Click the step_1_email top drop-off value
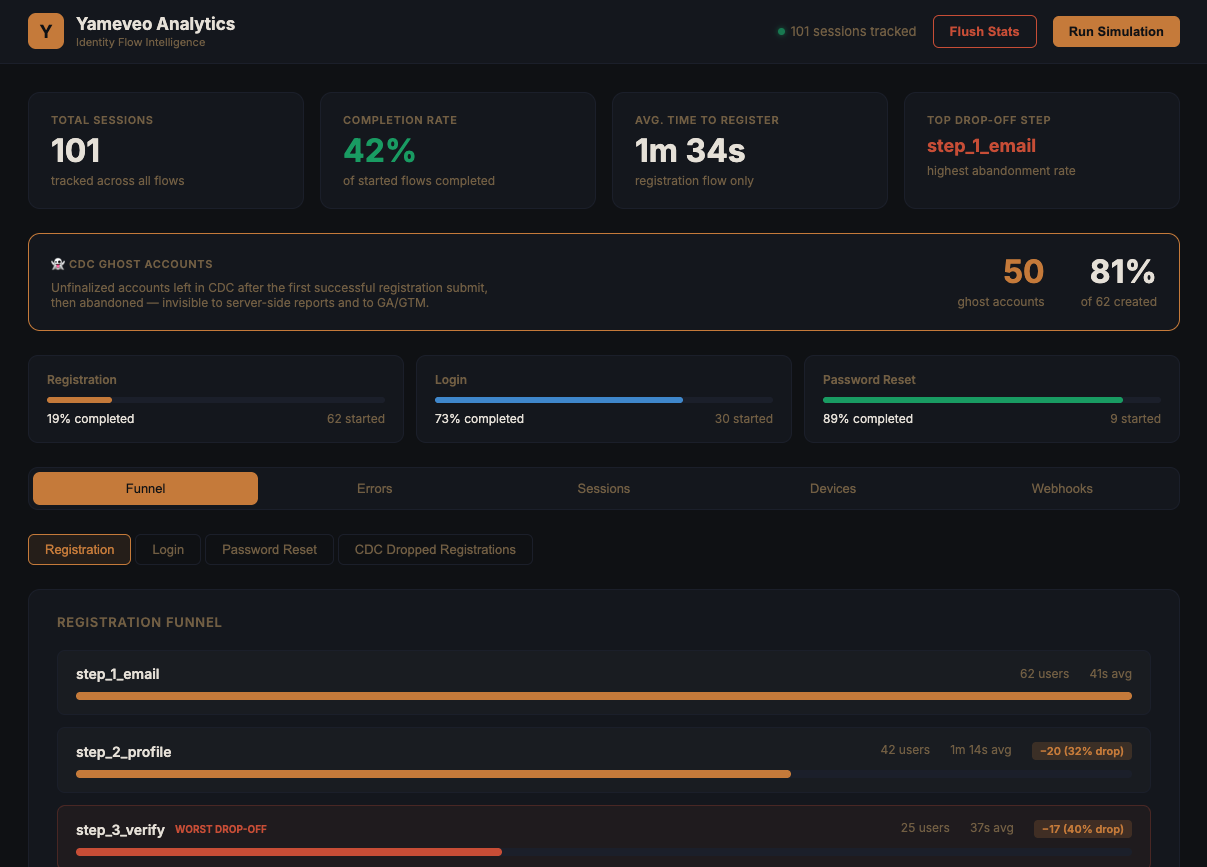The height and width of the screenshot is (867, 1207). click(981, 146)
